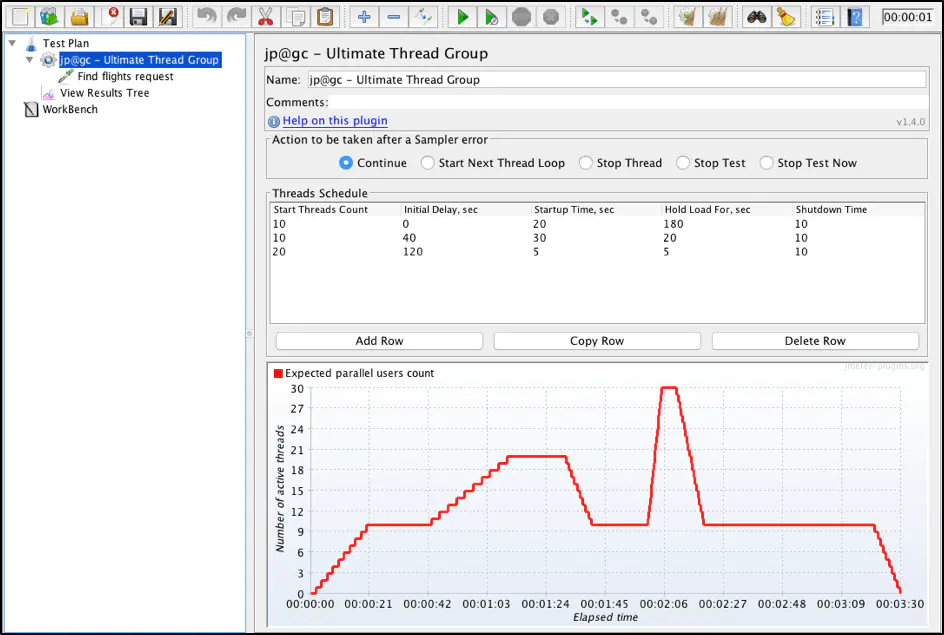Click Start no pauses icon
The height and width of the screenshot is (635, 944).
click(492, 16)
